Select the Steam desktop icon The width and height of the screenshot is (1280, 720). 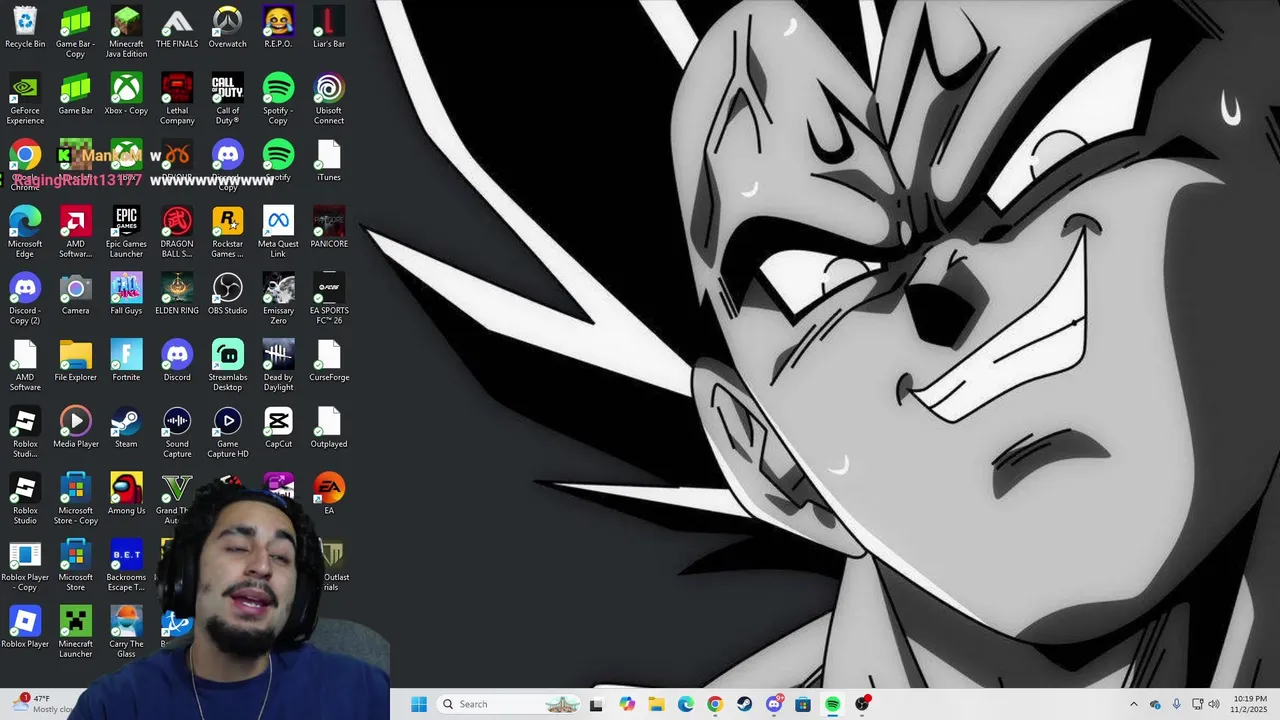pyautogui.click(x=126, y=428)
